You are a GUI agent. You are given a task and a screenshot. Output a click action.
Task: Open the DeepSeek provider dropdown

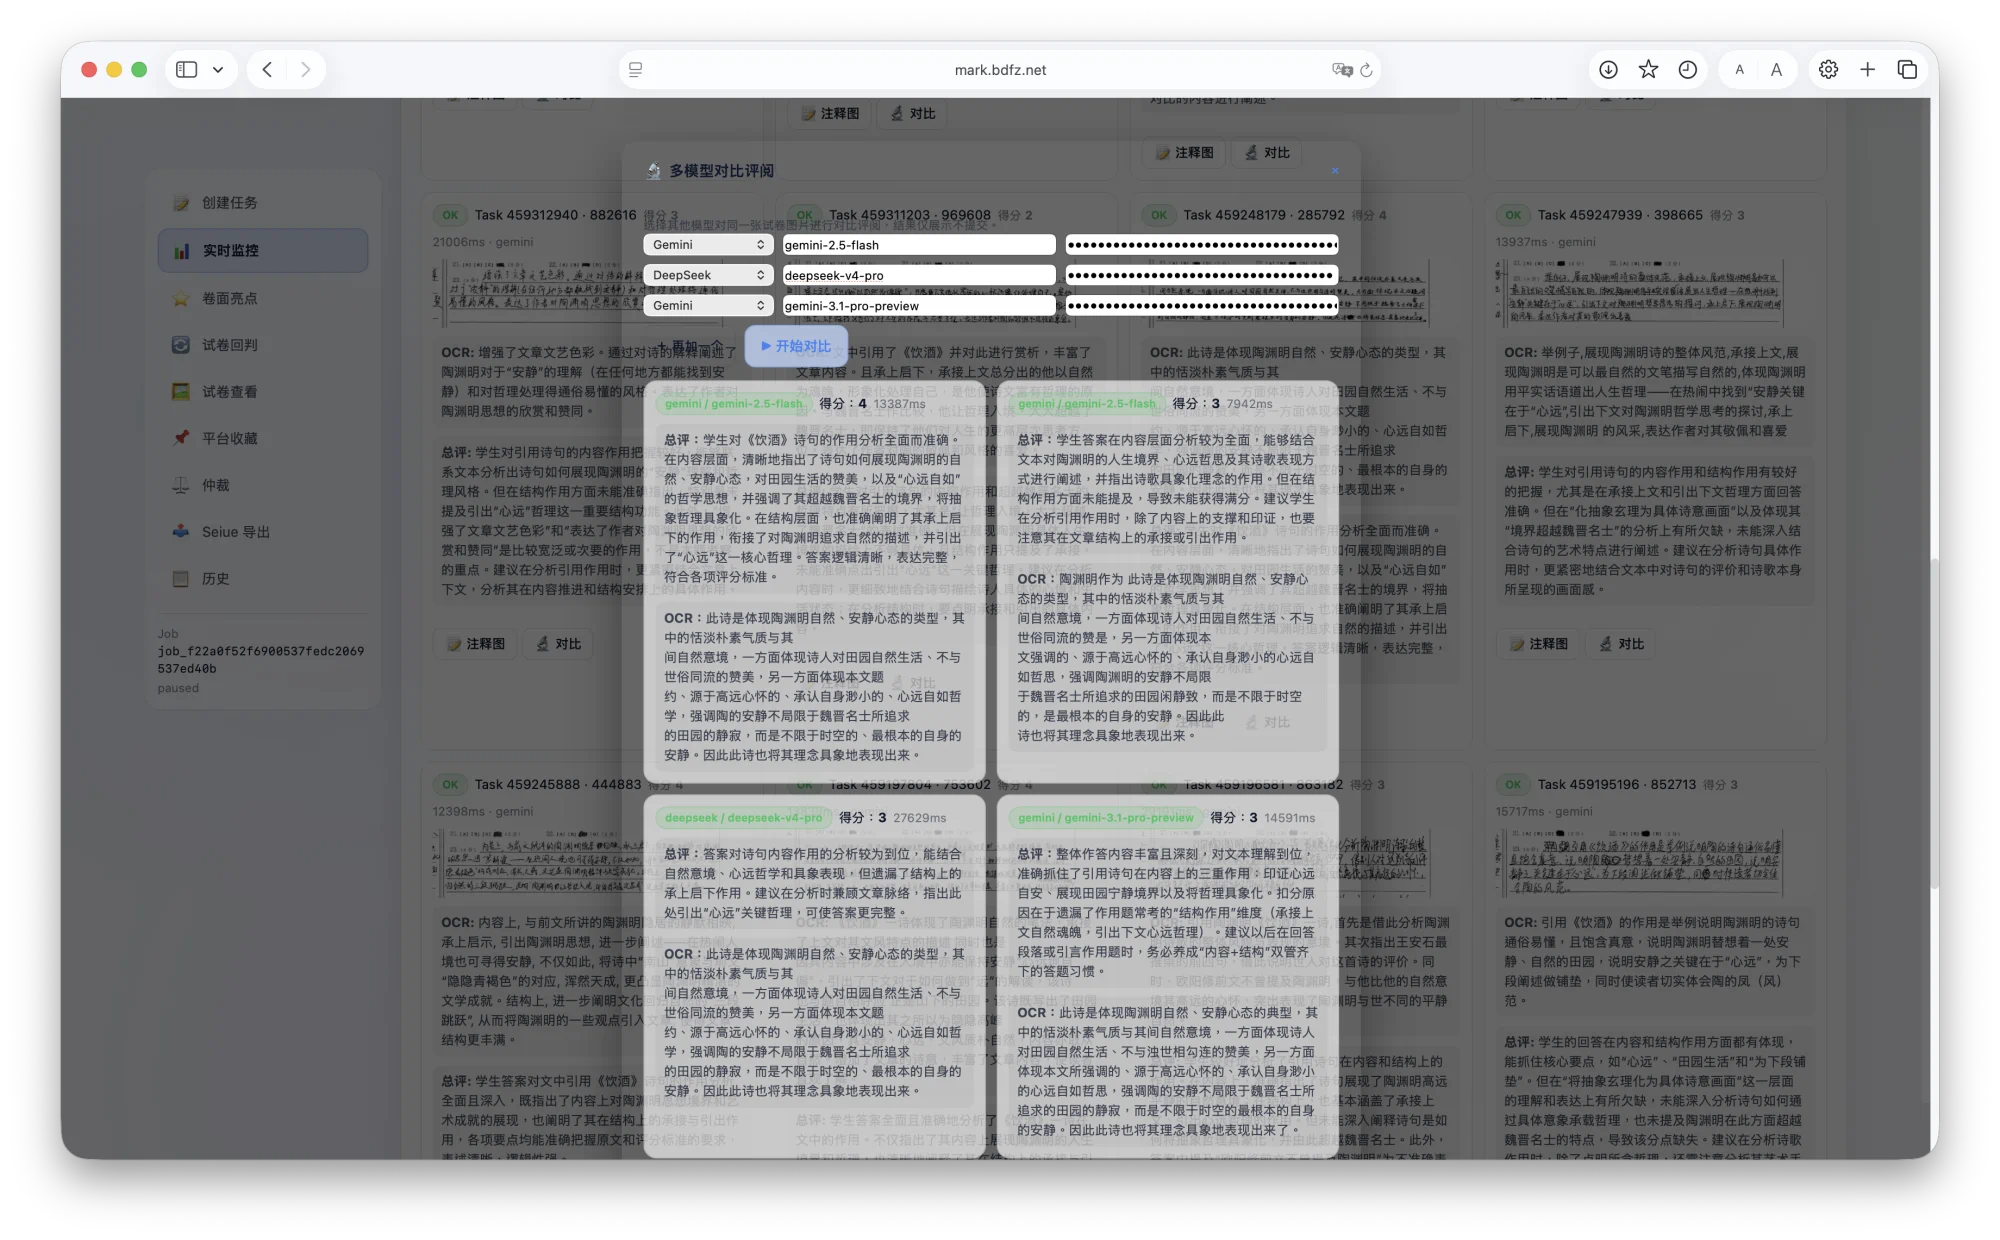click(708, 274)
